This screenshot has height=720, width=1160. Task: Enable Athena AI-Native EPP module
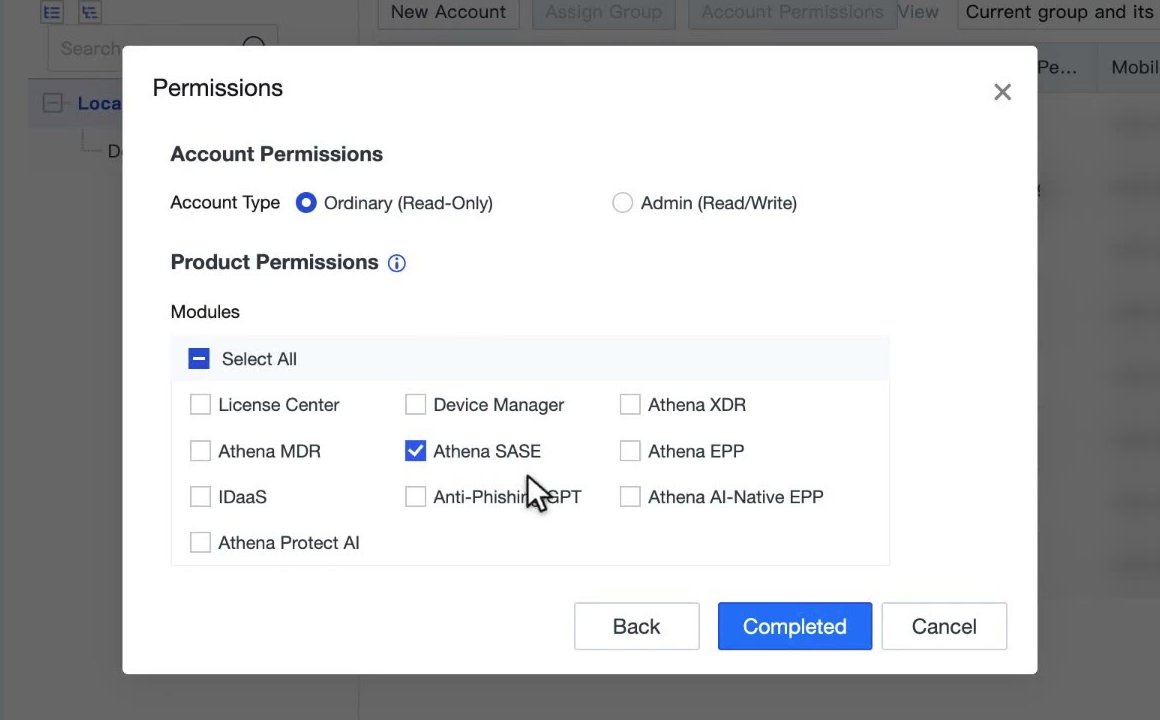[630, 497]
